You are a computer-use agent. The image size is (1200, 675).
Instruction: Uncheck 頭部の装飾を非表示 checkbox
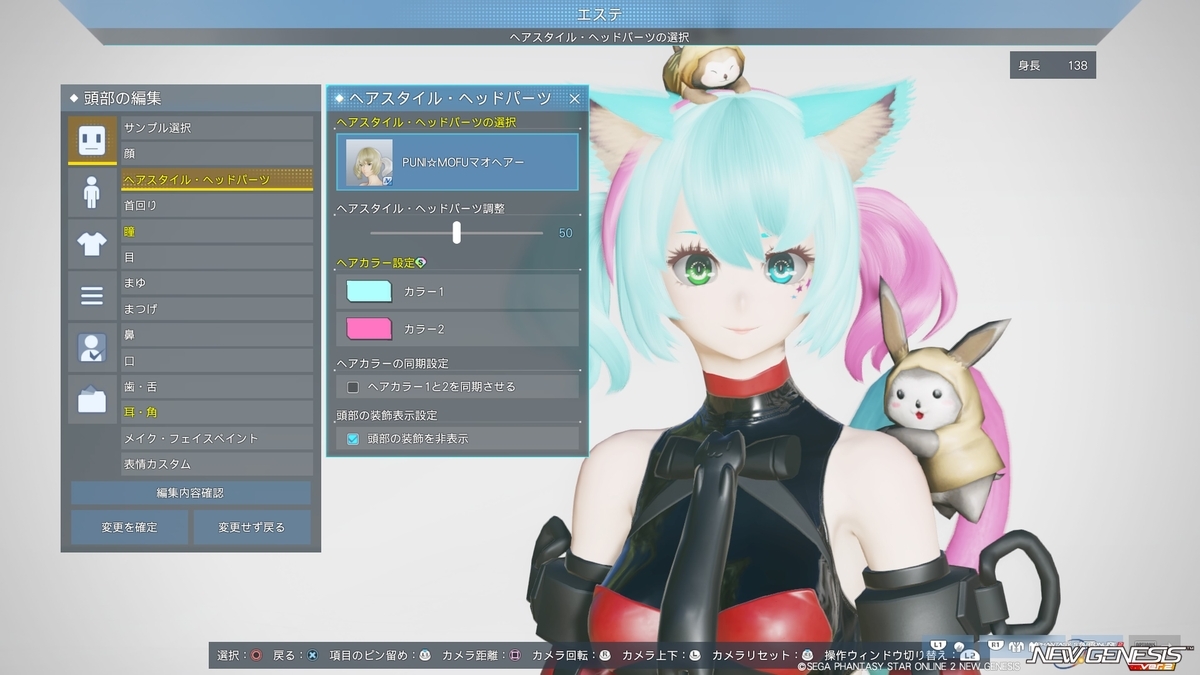(x=352, y=438)
